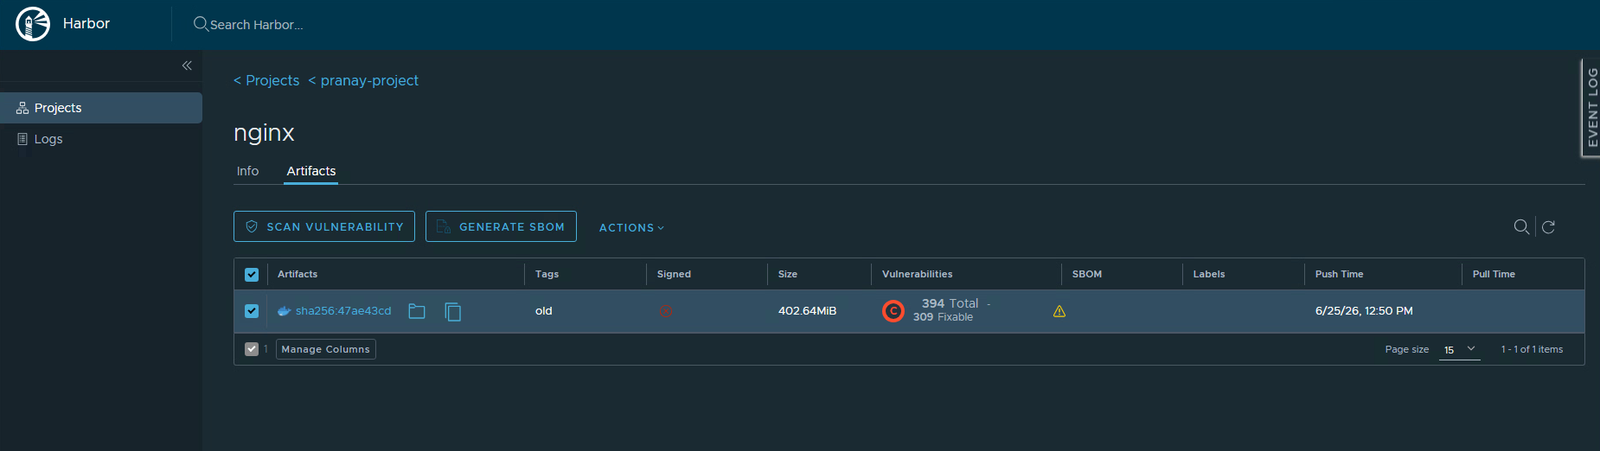The image size is (1600, 451).
Task: Sort by Artifacts column header
Action: click(297, 274)
